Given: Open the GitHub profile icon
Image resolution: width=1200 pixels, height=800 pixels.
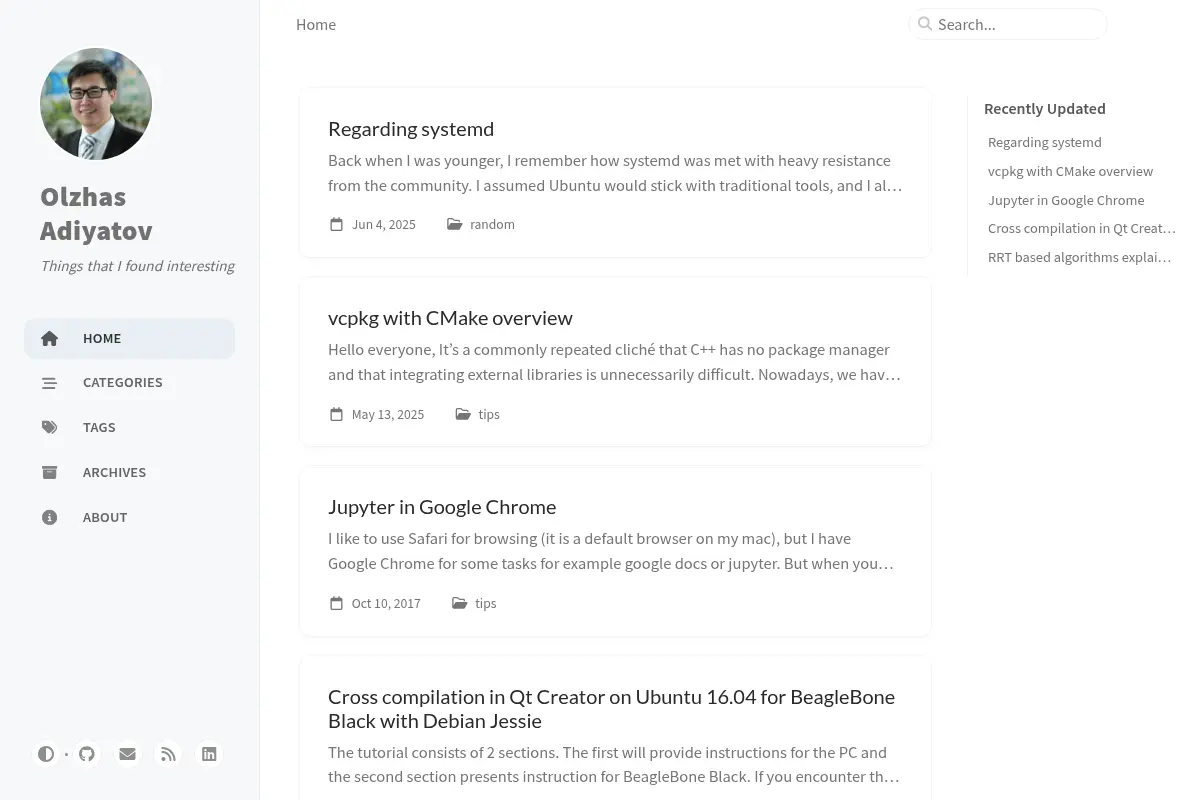Looking at the screenshot, I should coord(87,754).
